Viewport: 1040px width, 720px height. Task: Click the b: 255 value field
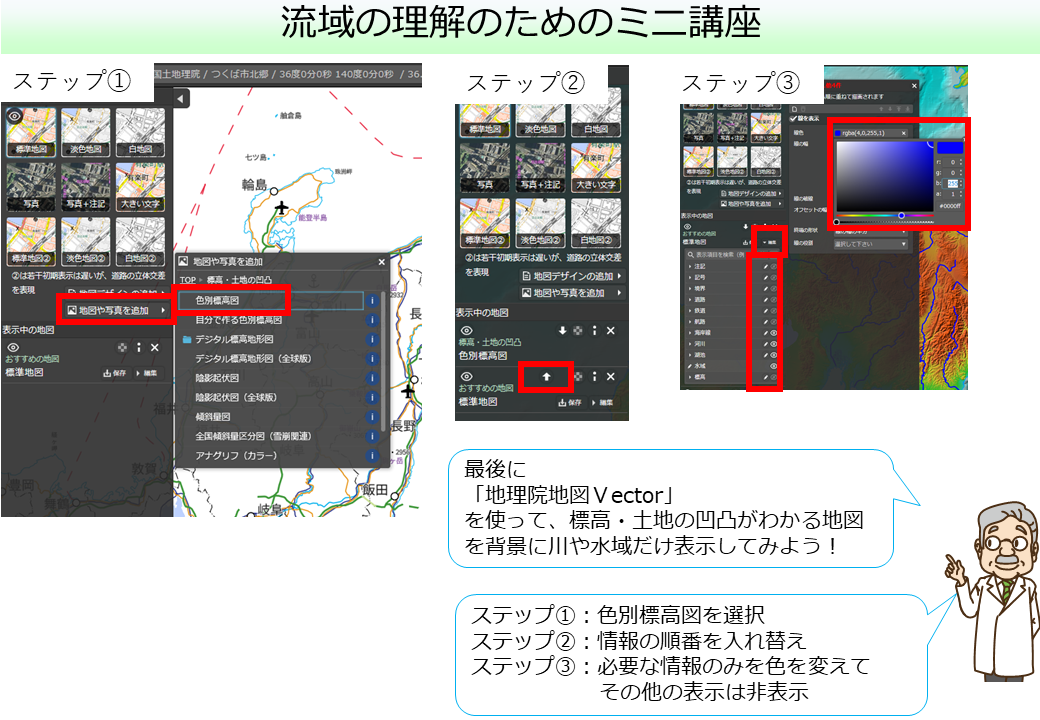coord(953,184)
